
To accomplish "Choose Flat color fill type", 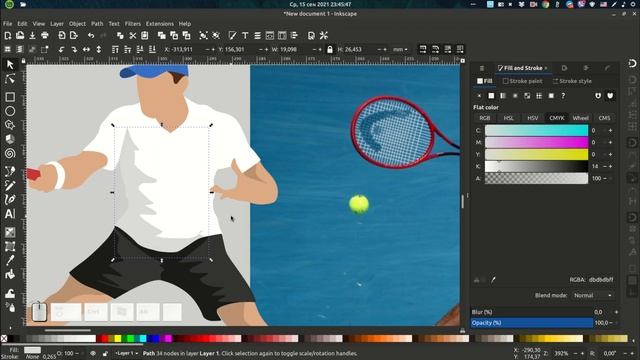I will click(491, 96).
